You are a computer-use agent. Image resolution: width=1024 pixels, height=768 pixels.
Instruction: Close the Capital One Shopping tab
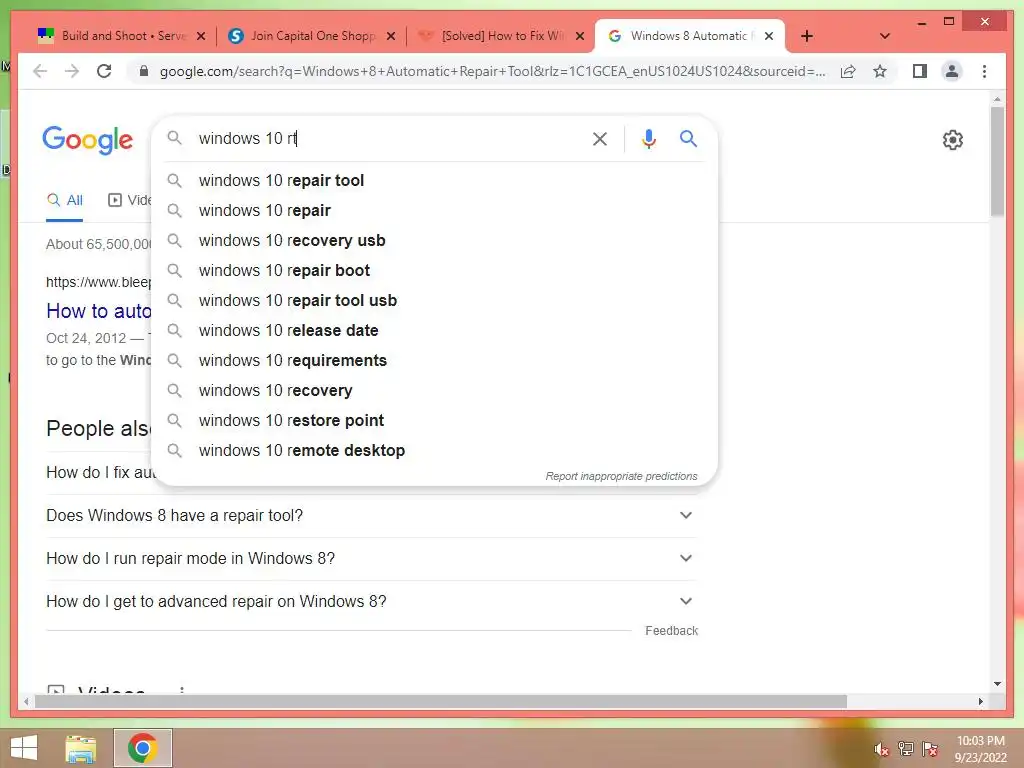[391, 36]
